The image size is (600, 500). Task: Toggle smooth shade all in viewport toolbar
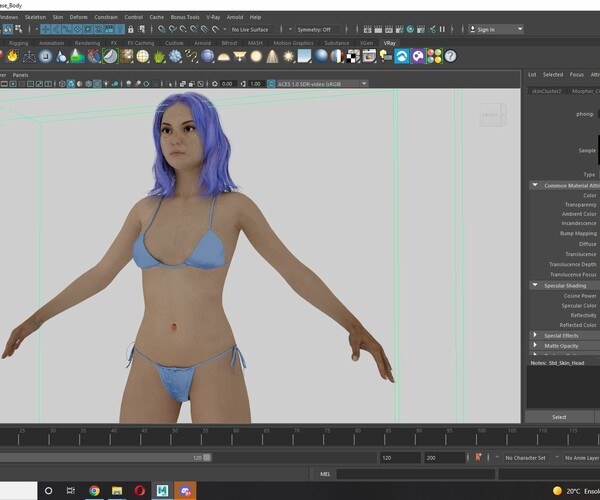pos(71,84)
